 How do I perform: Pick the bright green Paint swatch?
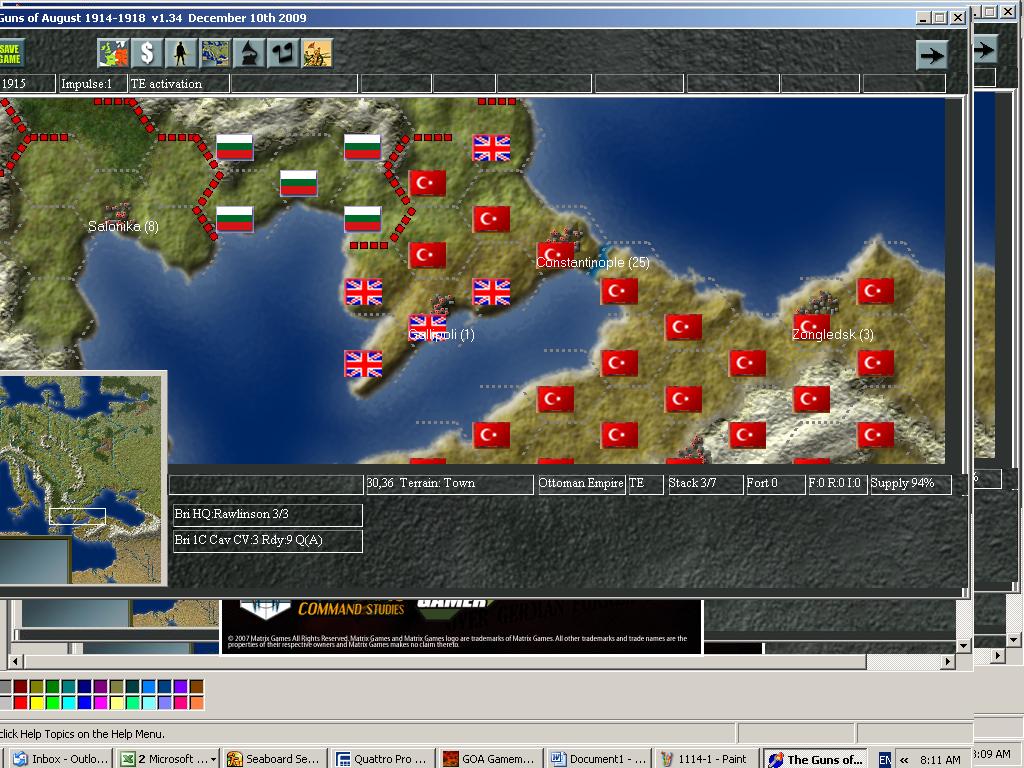tap(52, 703)
